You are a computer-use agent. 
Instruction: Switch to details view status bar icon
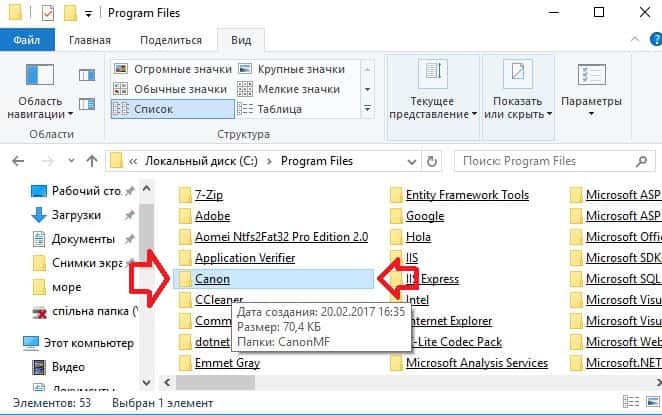(x=631, y=402)
